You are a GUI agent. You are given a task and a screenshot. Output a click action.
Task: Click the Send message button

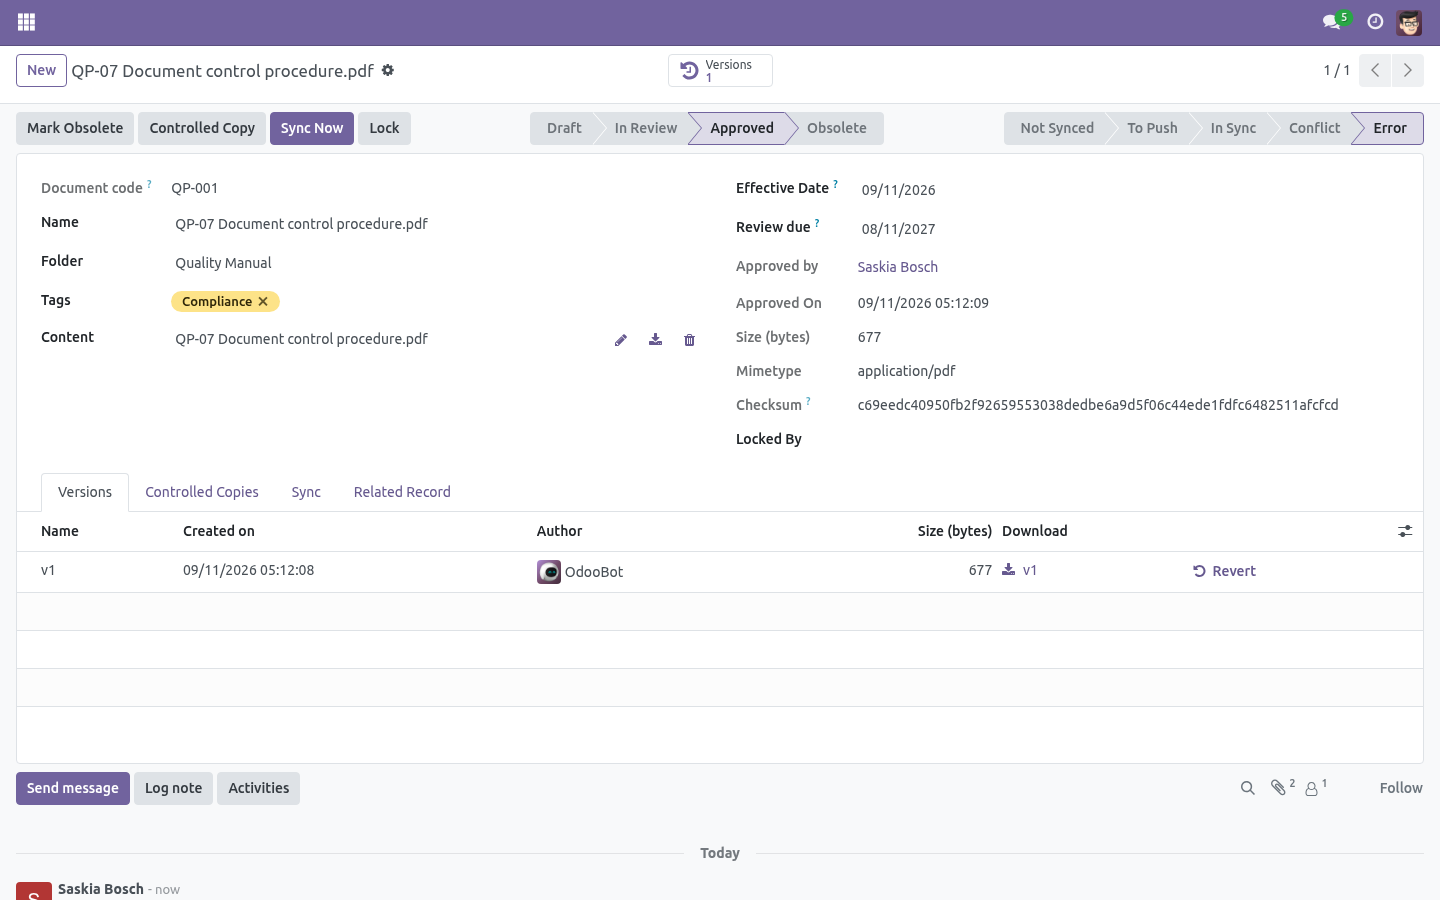(73, 788)
